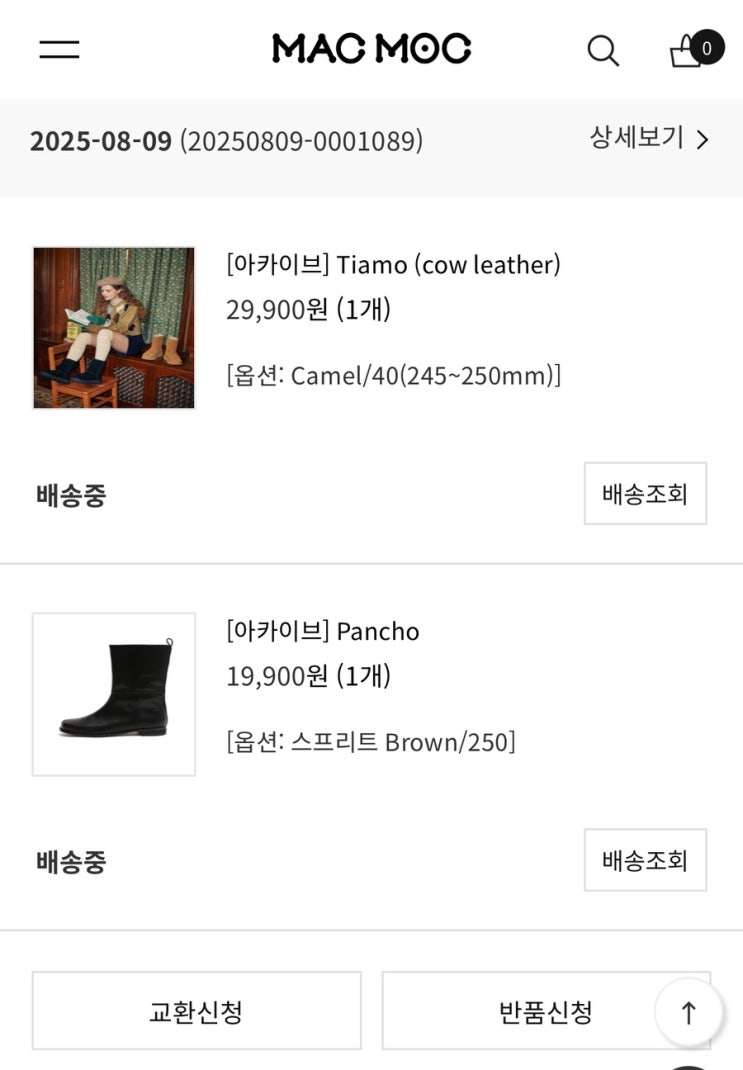Click the scroll-to-top arrow button
Screen dimensions: 743x1070
tap(688, 1012)
